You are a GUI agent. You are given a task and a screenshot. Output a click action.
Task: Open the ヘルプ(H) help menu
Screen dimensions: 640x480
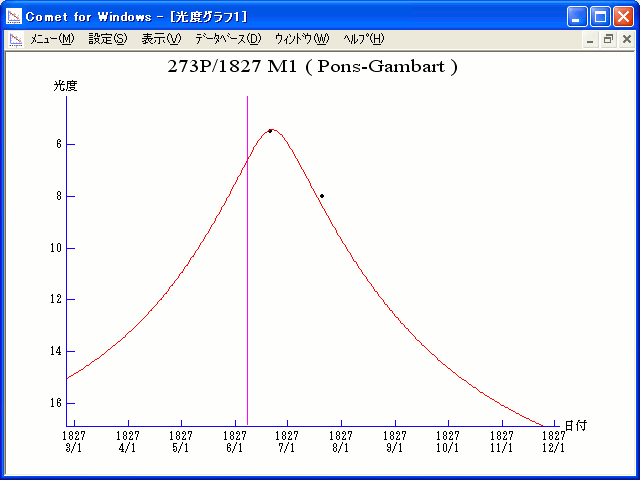pos(363,39)
